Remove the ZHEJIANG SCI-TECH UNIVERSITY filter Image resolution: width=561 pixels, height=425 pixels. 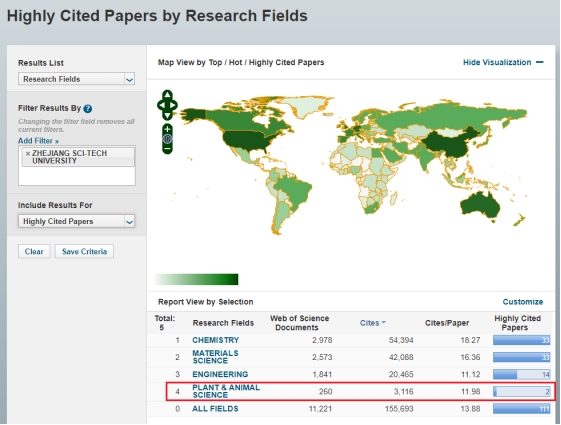click(28, 153)
